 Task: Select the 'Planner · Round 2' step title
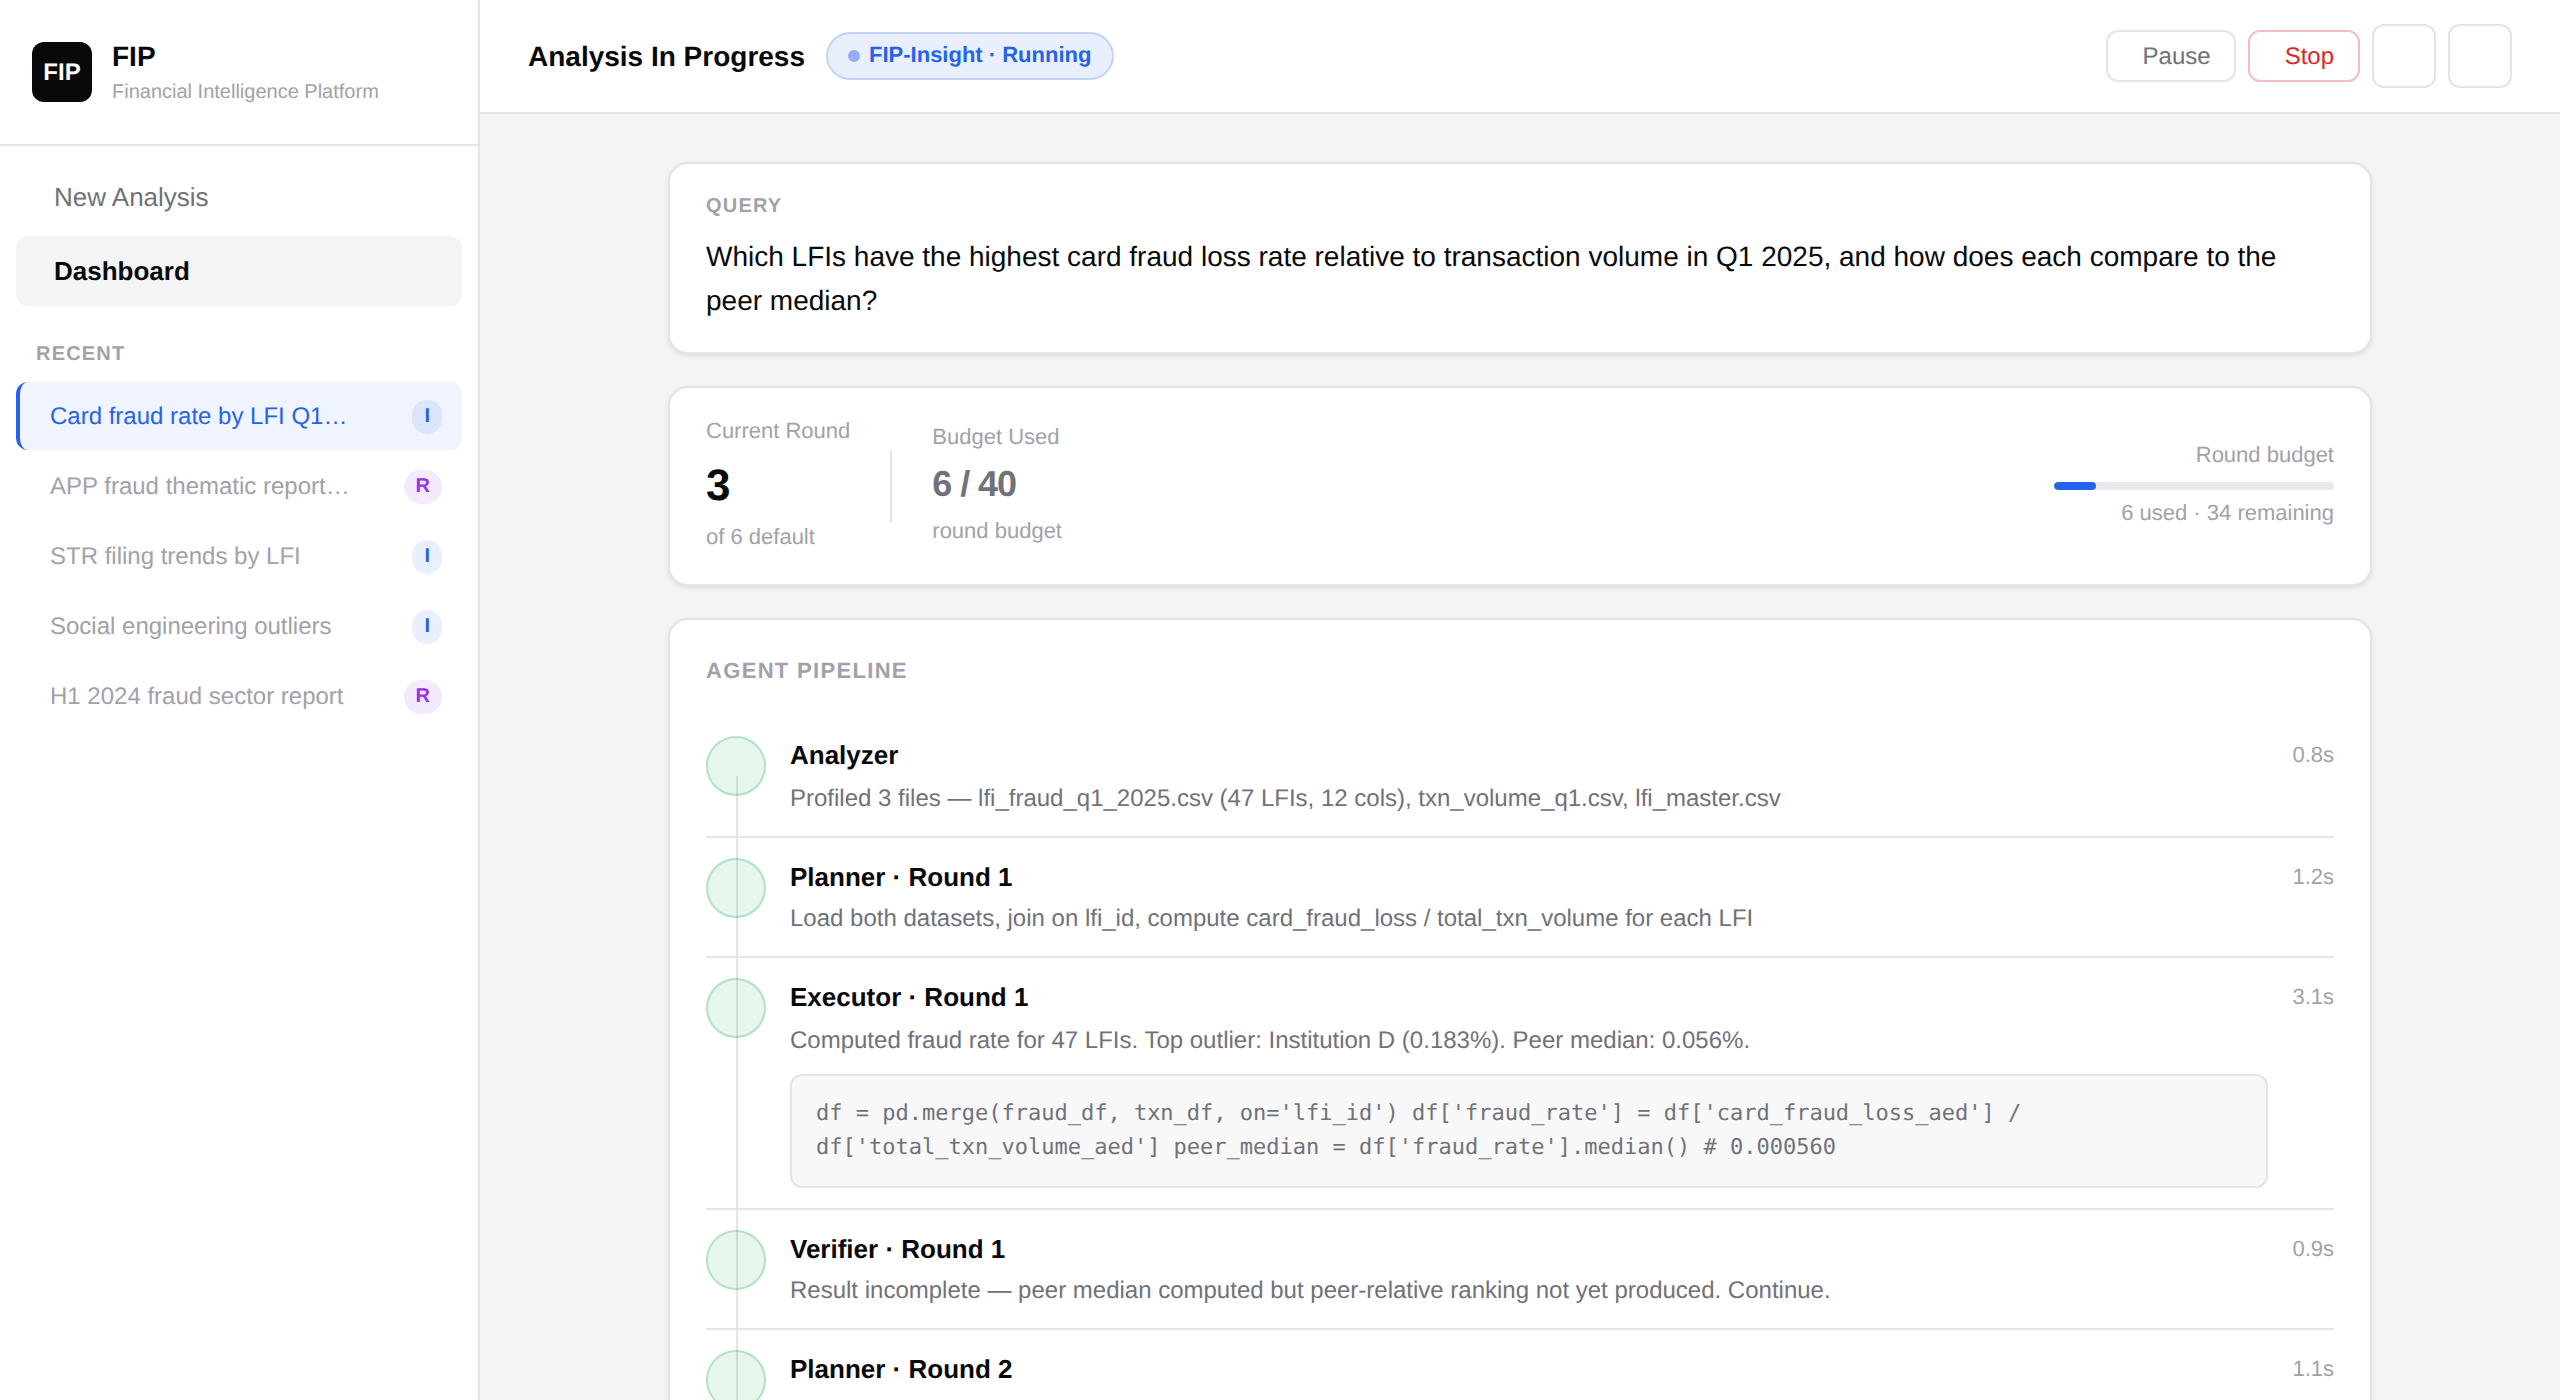(x=901, y=1369)
